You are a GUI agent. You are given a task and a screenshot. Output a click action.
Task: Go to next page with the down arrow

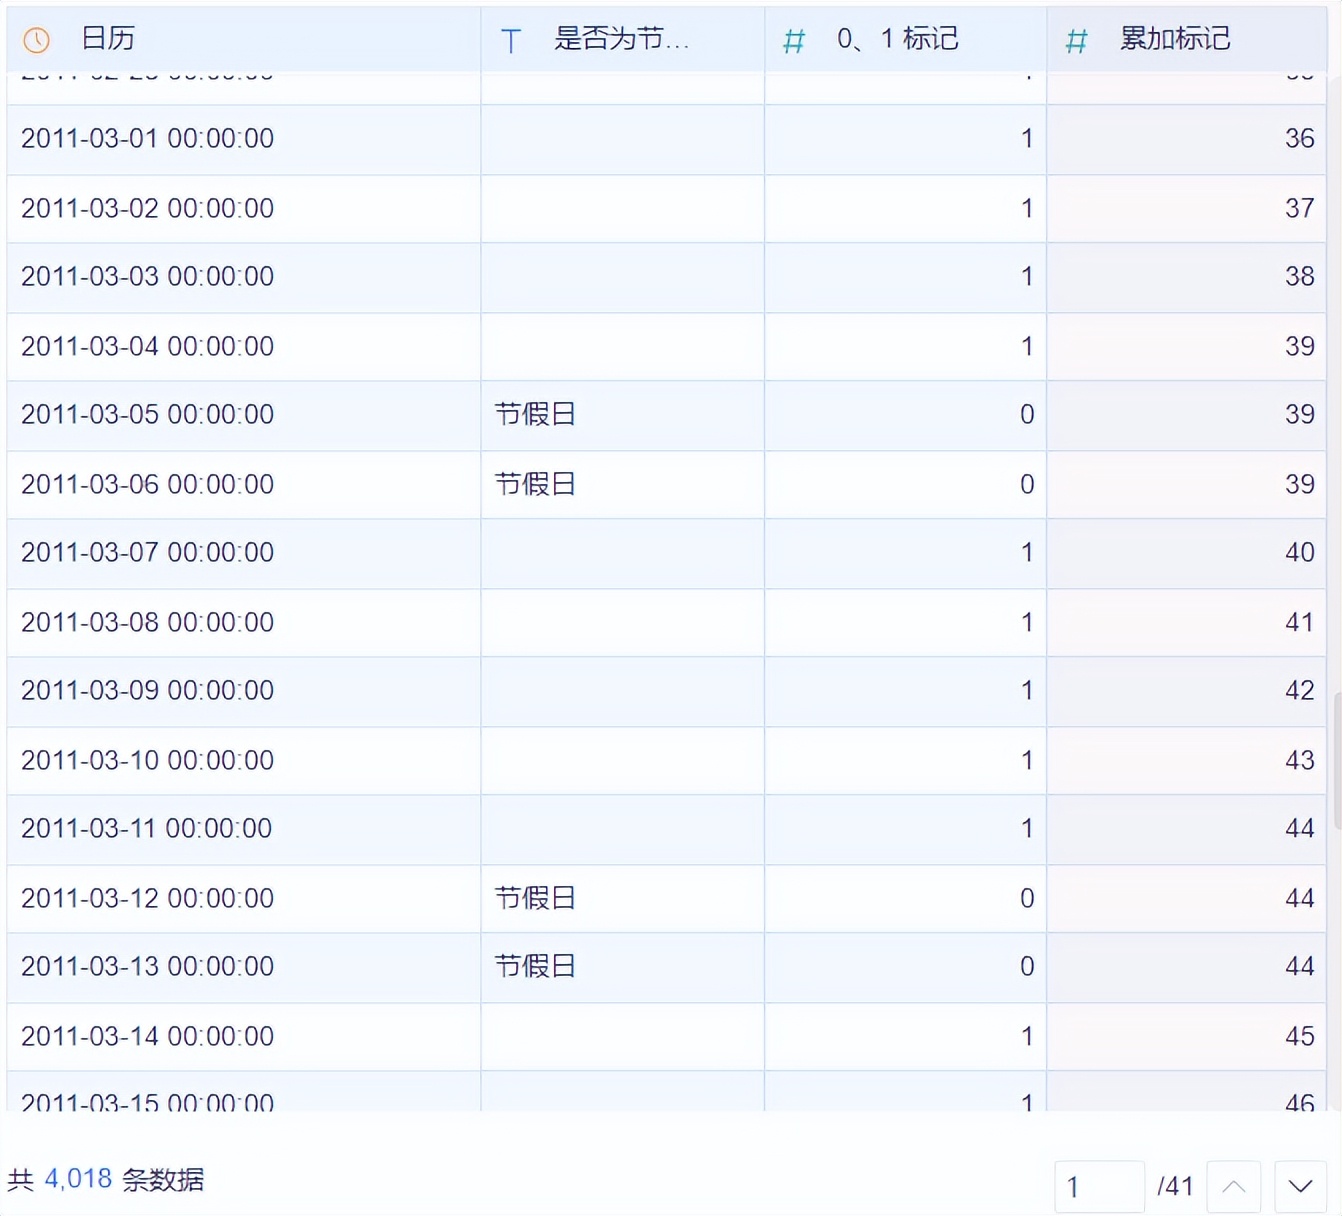pyautogui.click(x=1300, y=1187)
